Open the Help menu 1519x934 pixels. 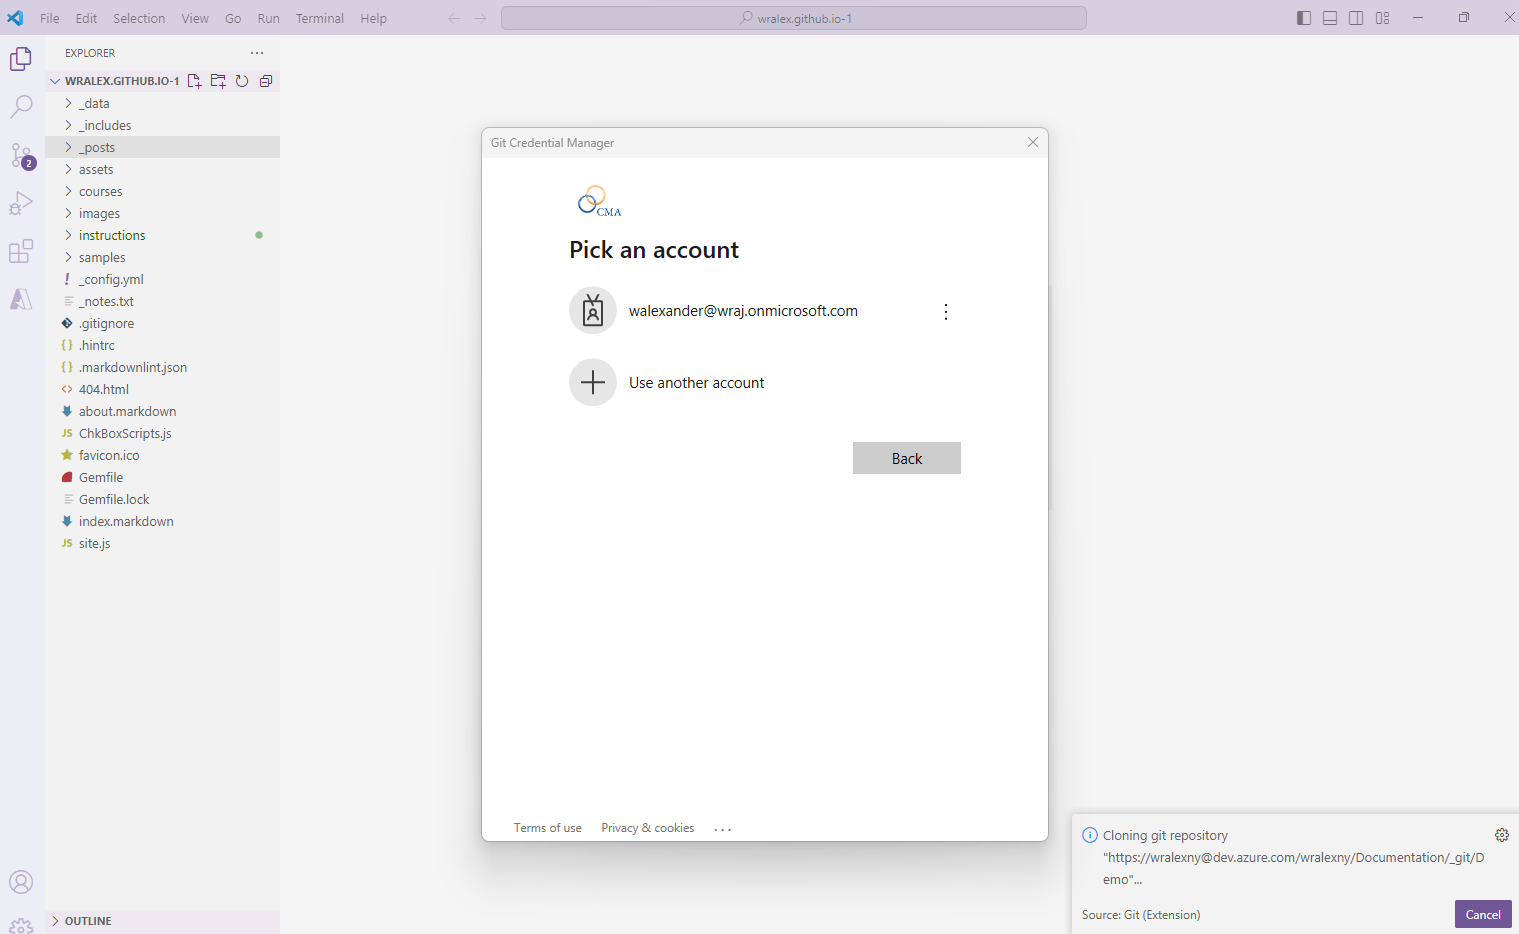click(374, 18)
